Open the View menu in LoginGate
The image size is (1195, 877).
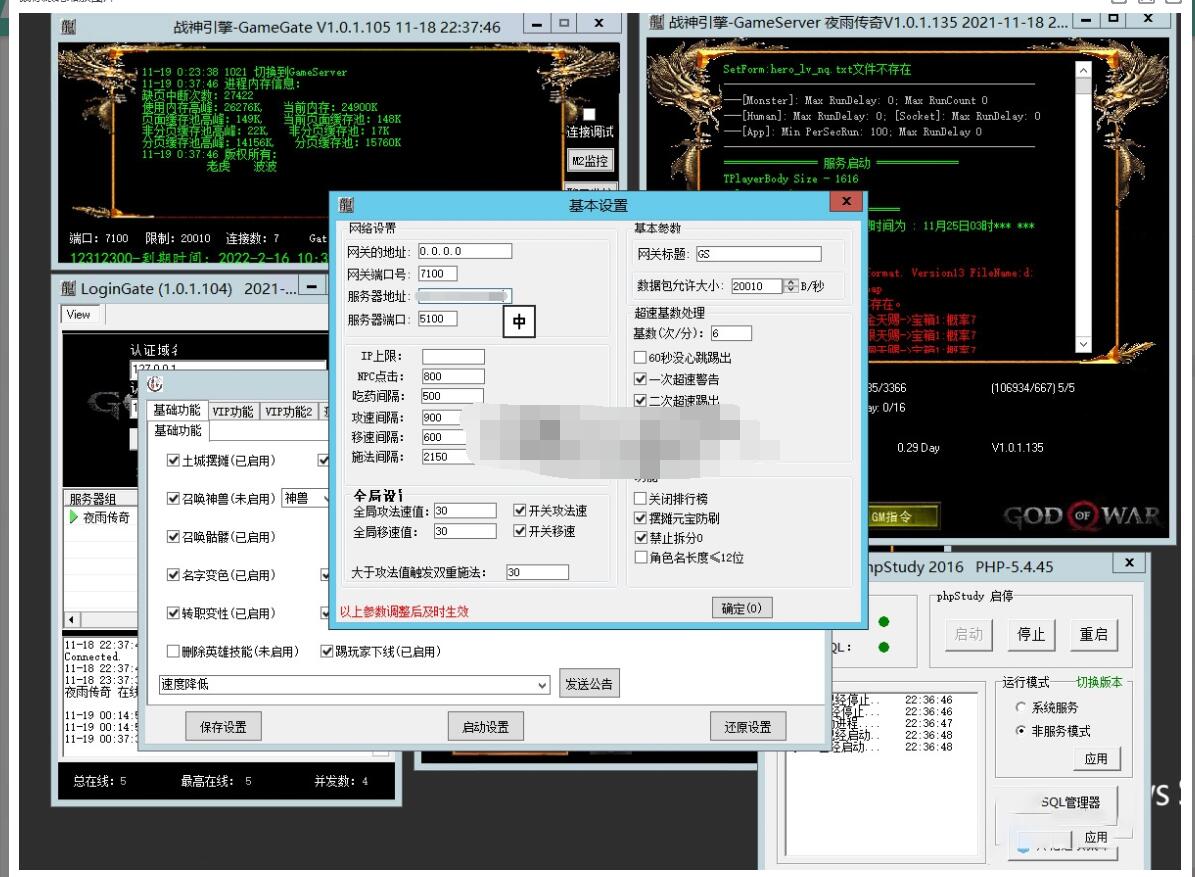(x=78, y=314)
